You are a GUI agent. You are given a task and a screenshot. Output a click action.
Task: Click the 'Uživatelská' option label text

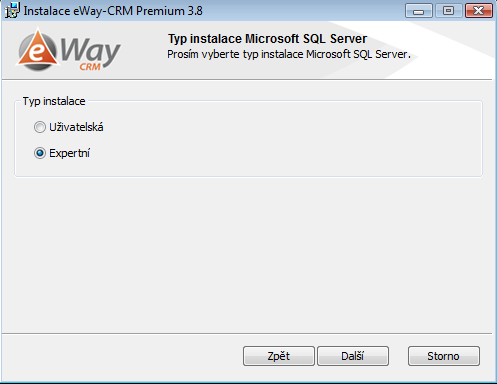(x=76, y=127)
